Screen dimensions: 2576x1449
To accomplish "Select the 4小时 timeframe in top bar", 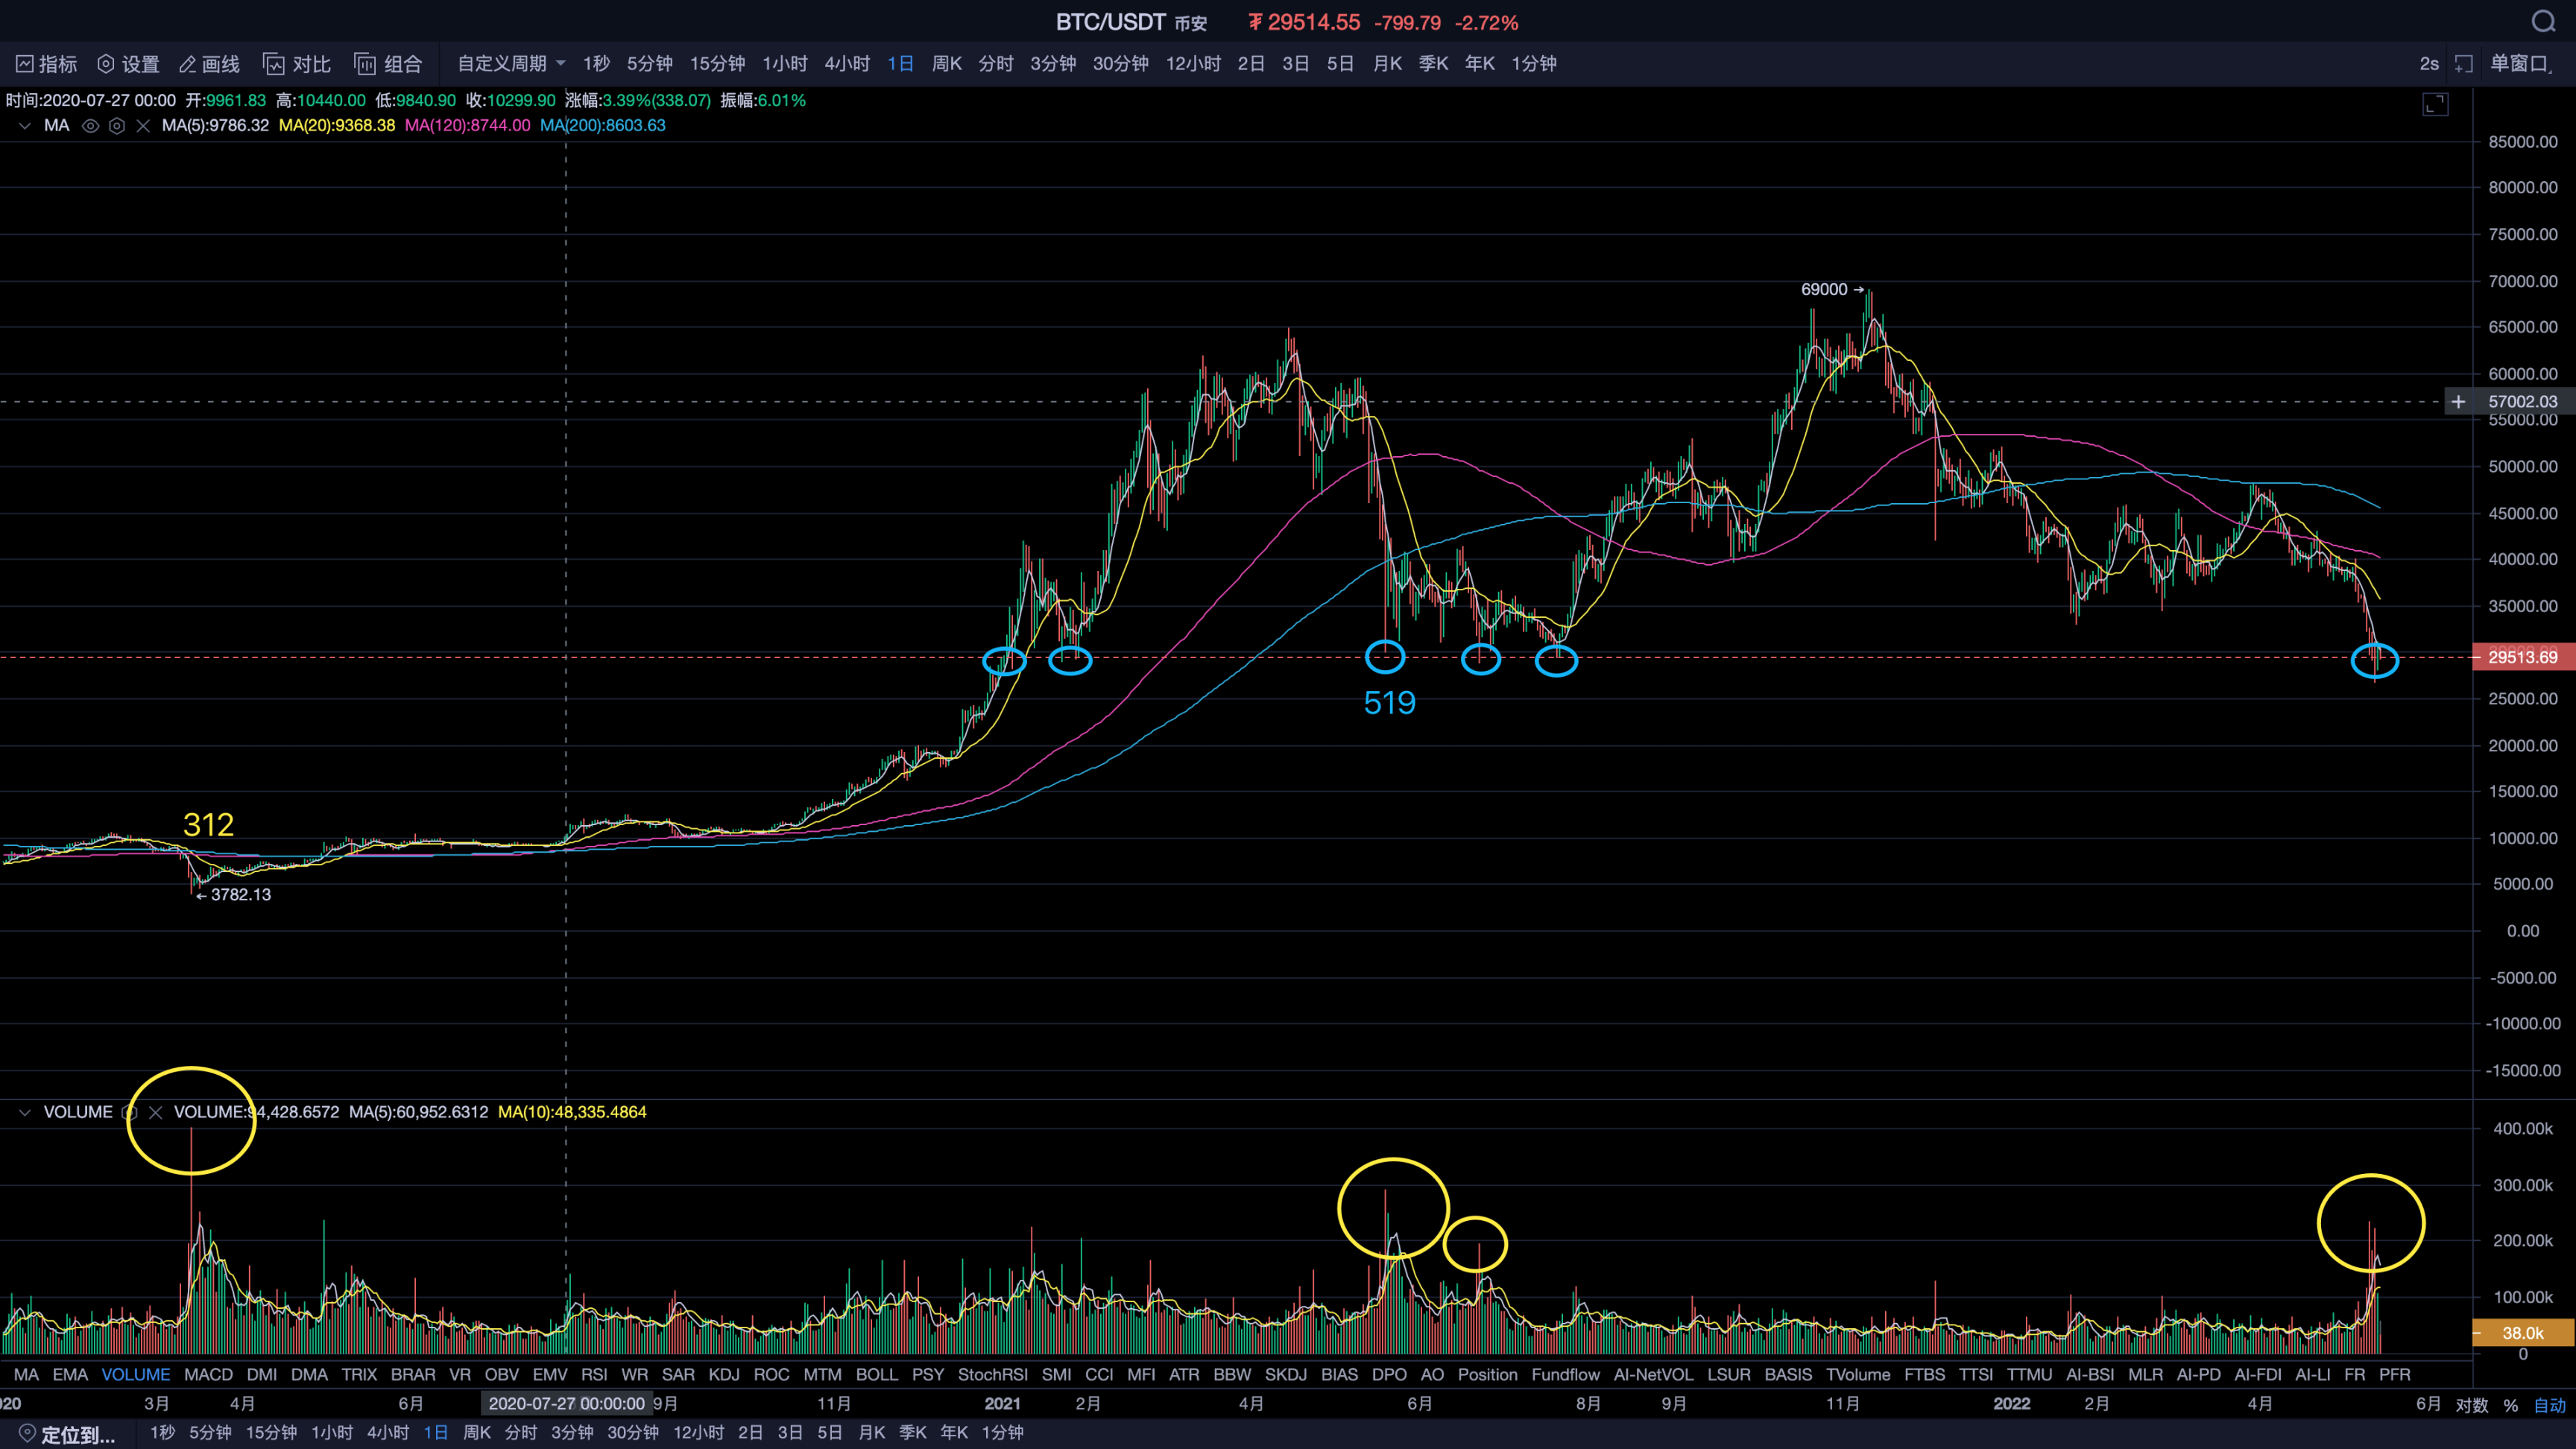I will pos(846,64).
